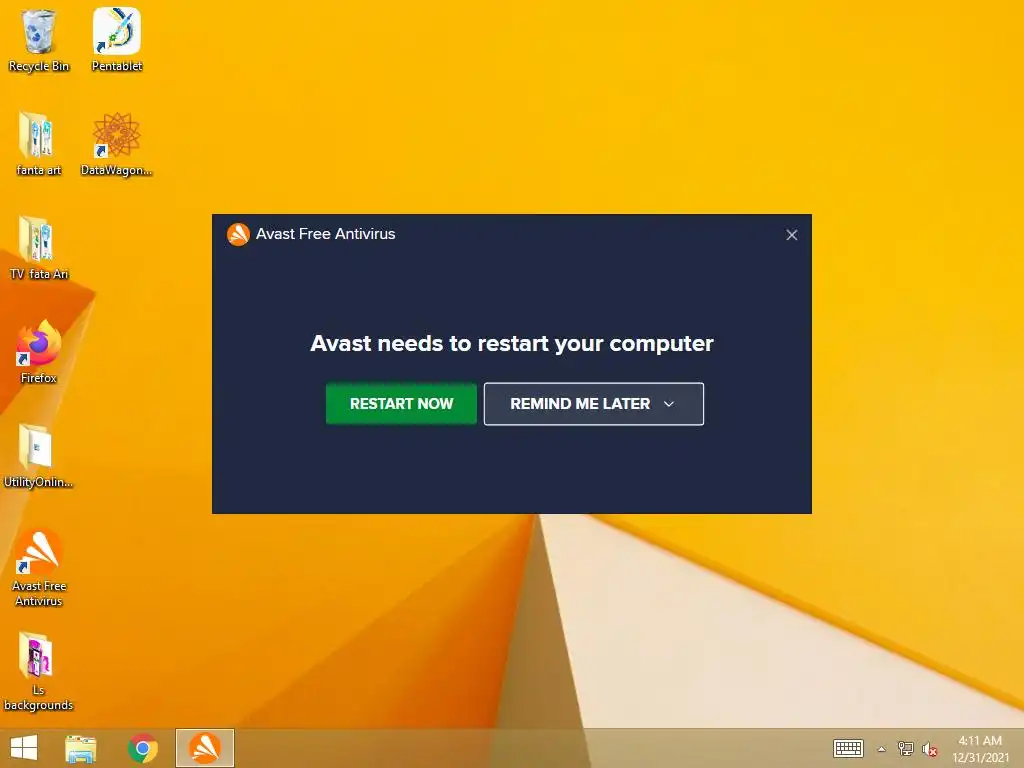Select the Pentablet desktop shortcut
1024x768 pixels.
tap(117, 40)
